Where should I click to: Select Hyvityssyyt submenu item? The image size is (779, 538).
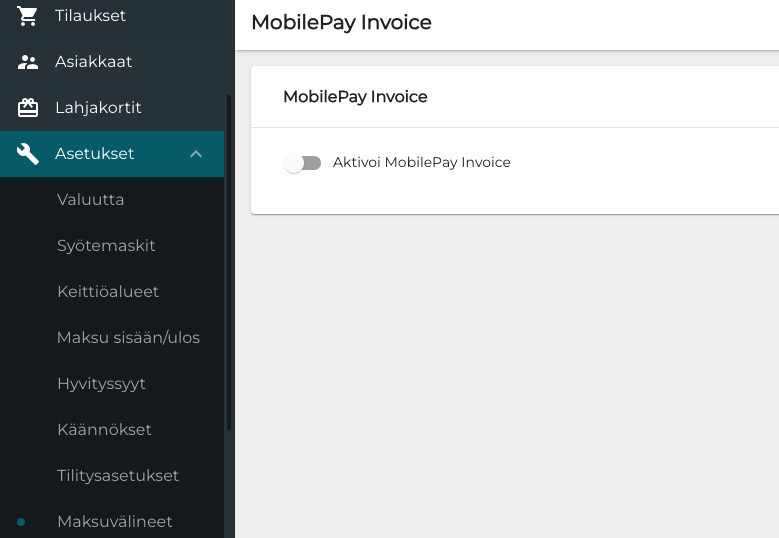pyautogui.click(x=101, y=384)
